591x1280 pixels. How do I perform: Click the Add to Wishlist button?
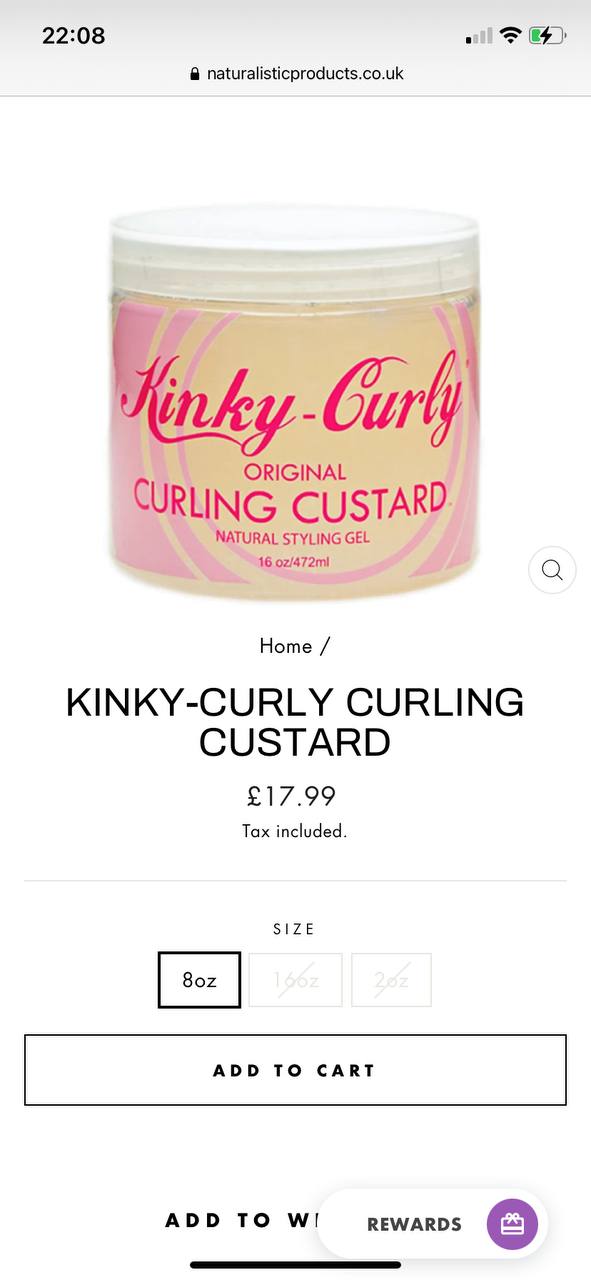point(240,1220)
